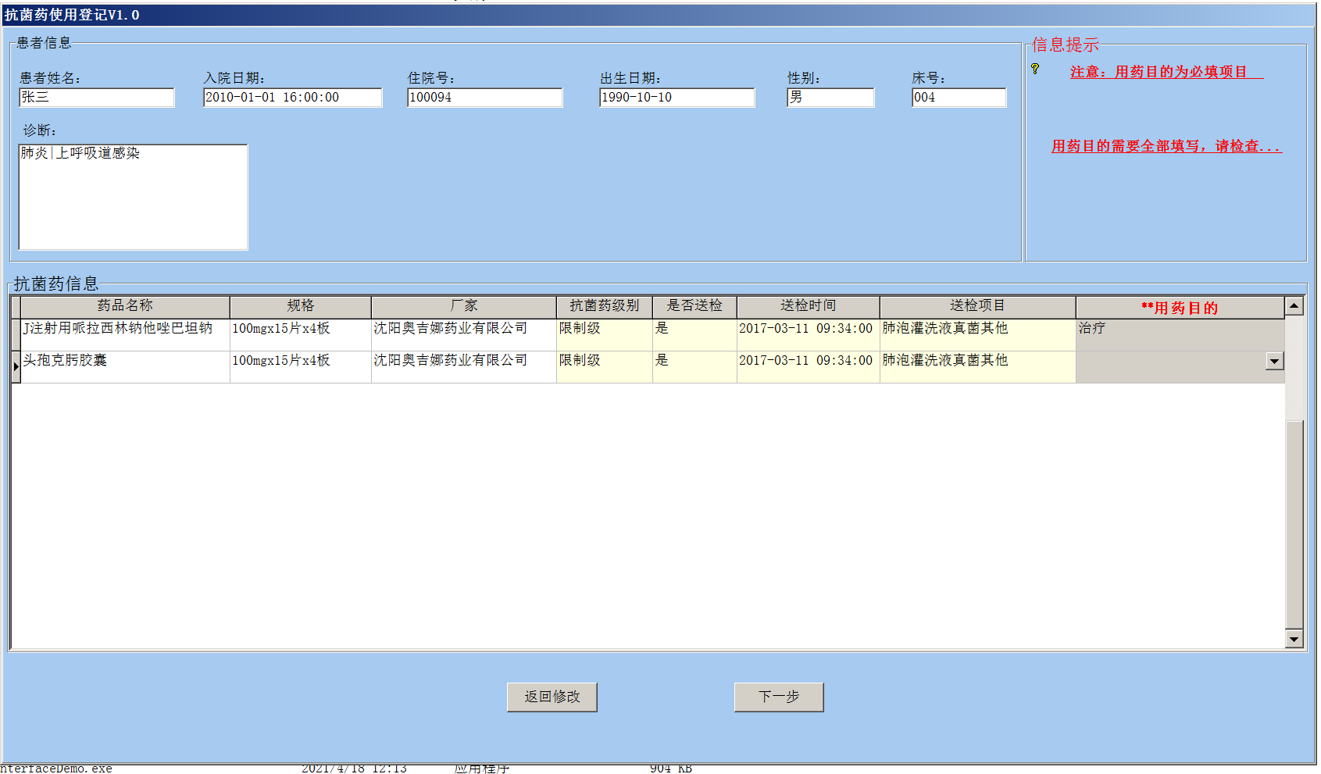Click the 性别 field showing 男
The height and width of the screenshot is (774, 1321).
pos(830,98)
